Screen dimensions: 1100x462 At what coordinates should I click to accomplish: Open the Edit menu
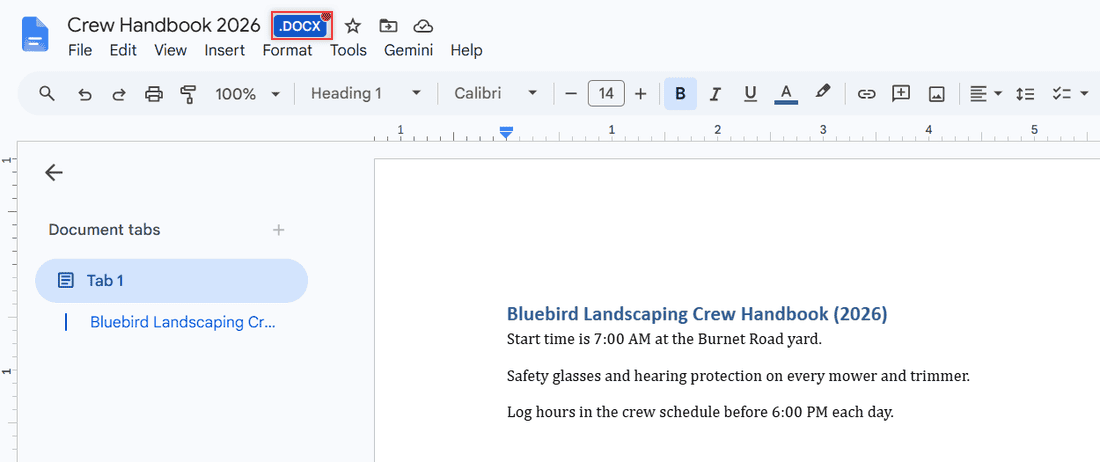point(123,50)
